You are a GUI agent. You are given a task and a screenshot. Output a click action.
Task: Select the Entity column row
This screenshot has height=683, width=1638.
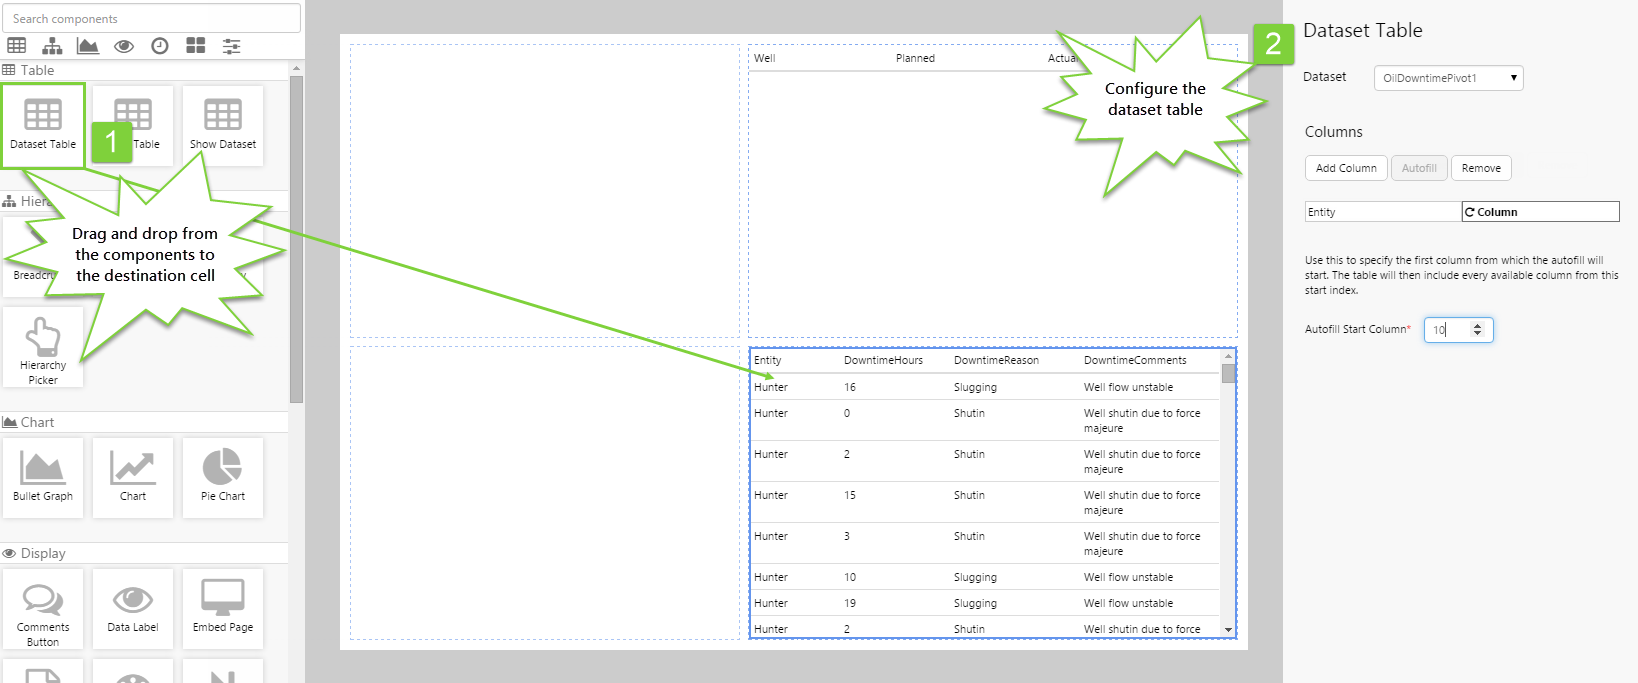(x=1382, y=212)
